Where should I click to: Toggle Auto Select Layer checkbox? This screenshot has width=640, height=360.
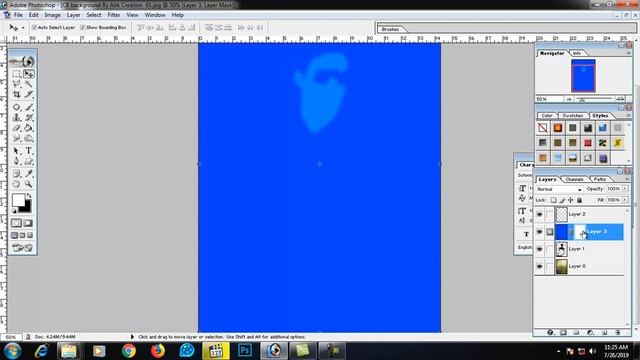35,27
